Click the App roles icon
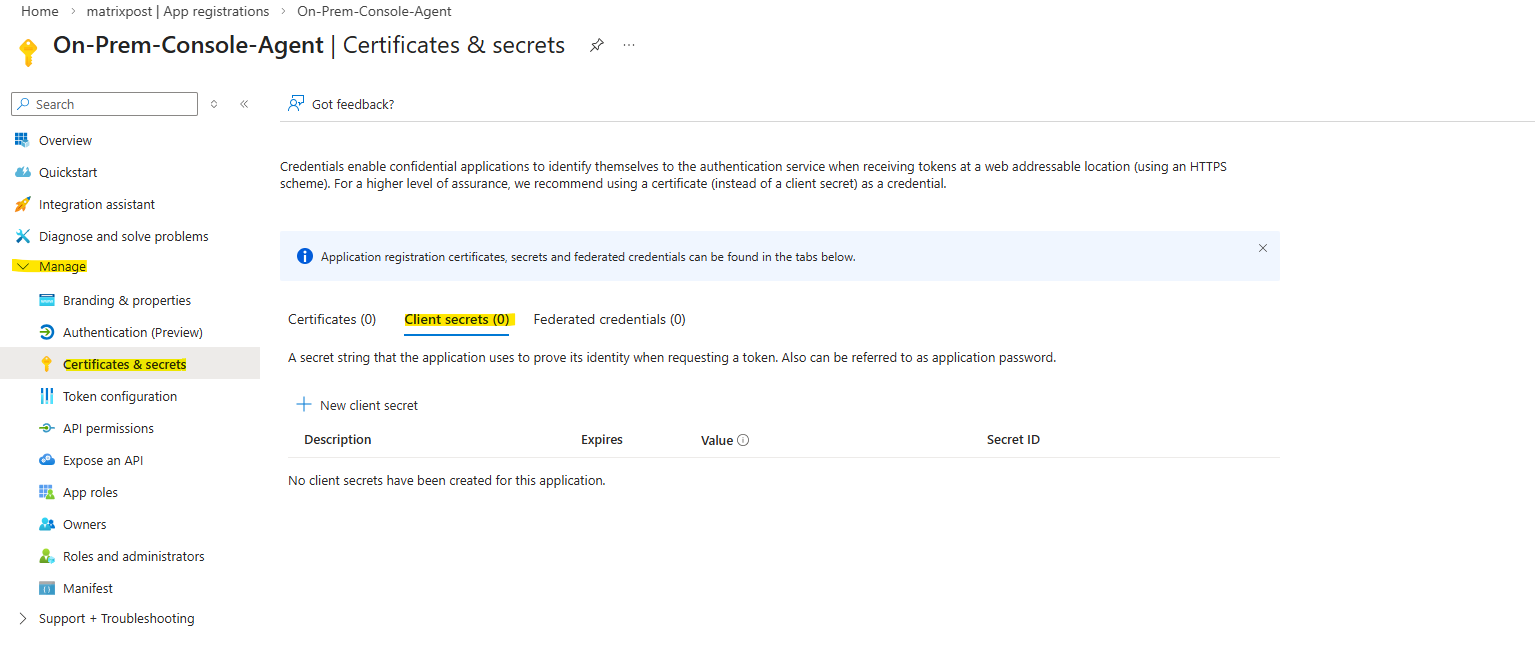Screen dimensions: 1535x668 pyautogui.click(x=46, y=492)
